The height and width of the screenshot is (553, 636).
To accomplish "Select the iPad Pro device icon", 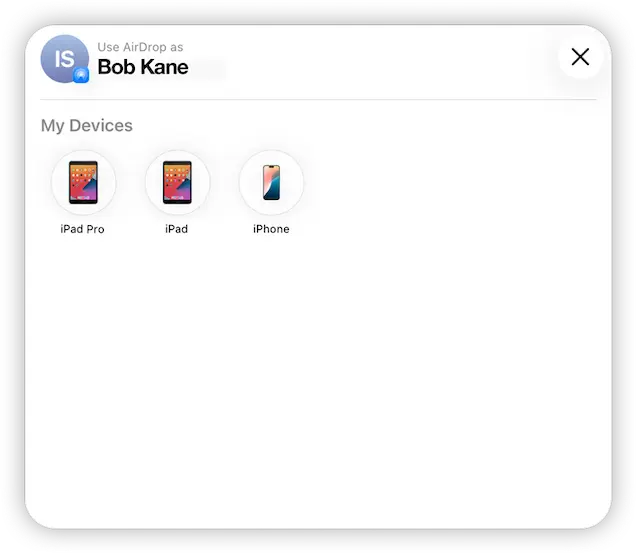I will pos(83,183).
